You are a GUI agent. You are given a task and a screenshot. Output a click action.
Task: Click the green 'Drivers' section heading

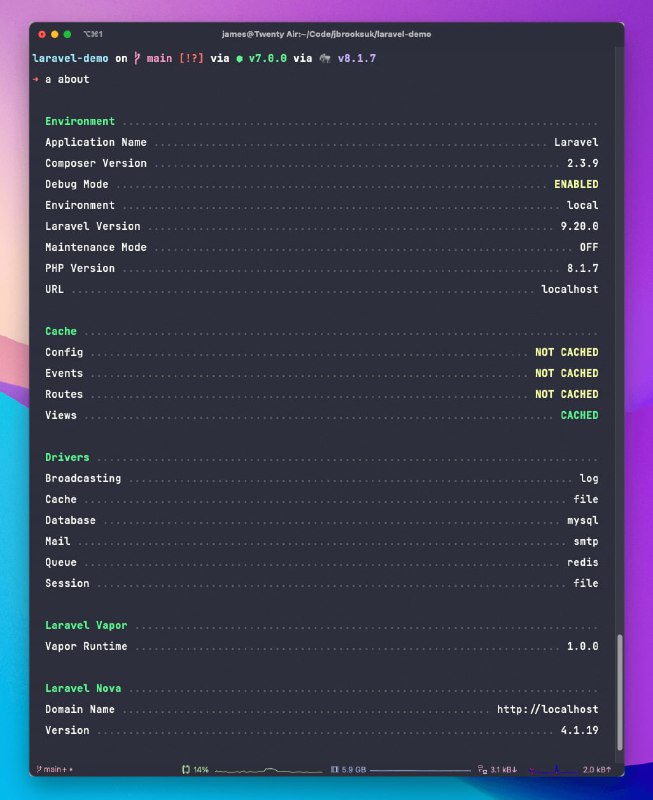point(67,457)
